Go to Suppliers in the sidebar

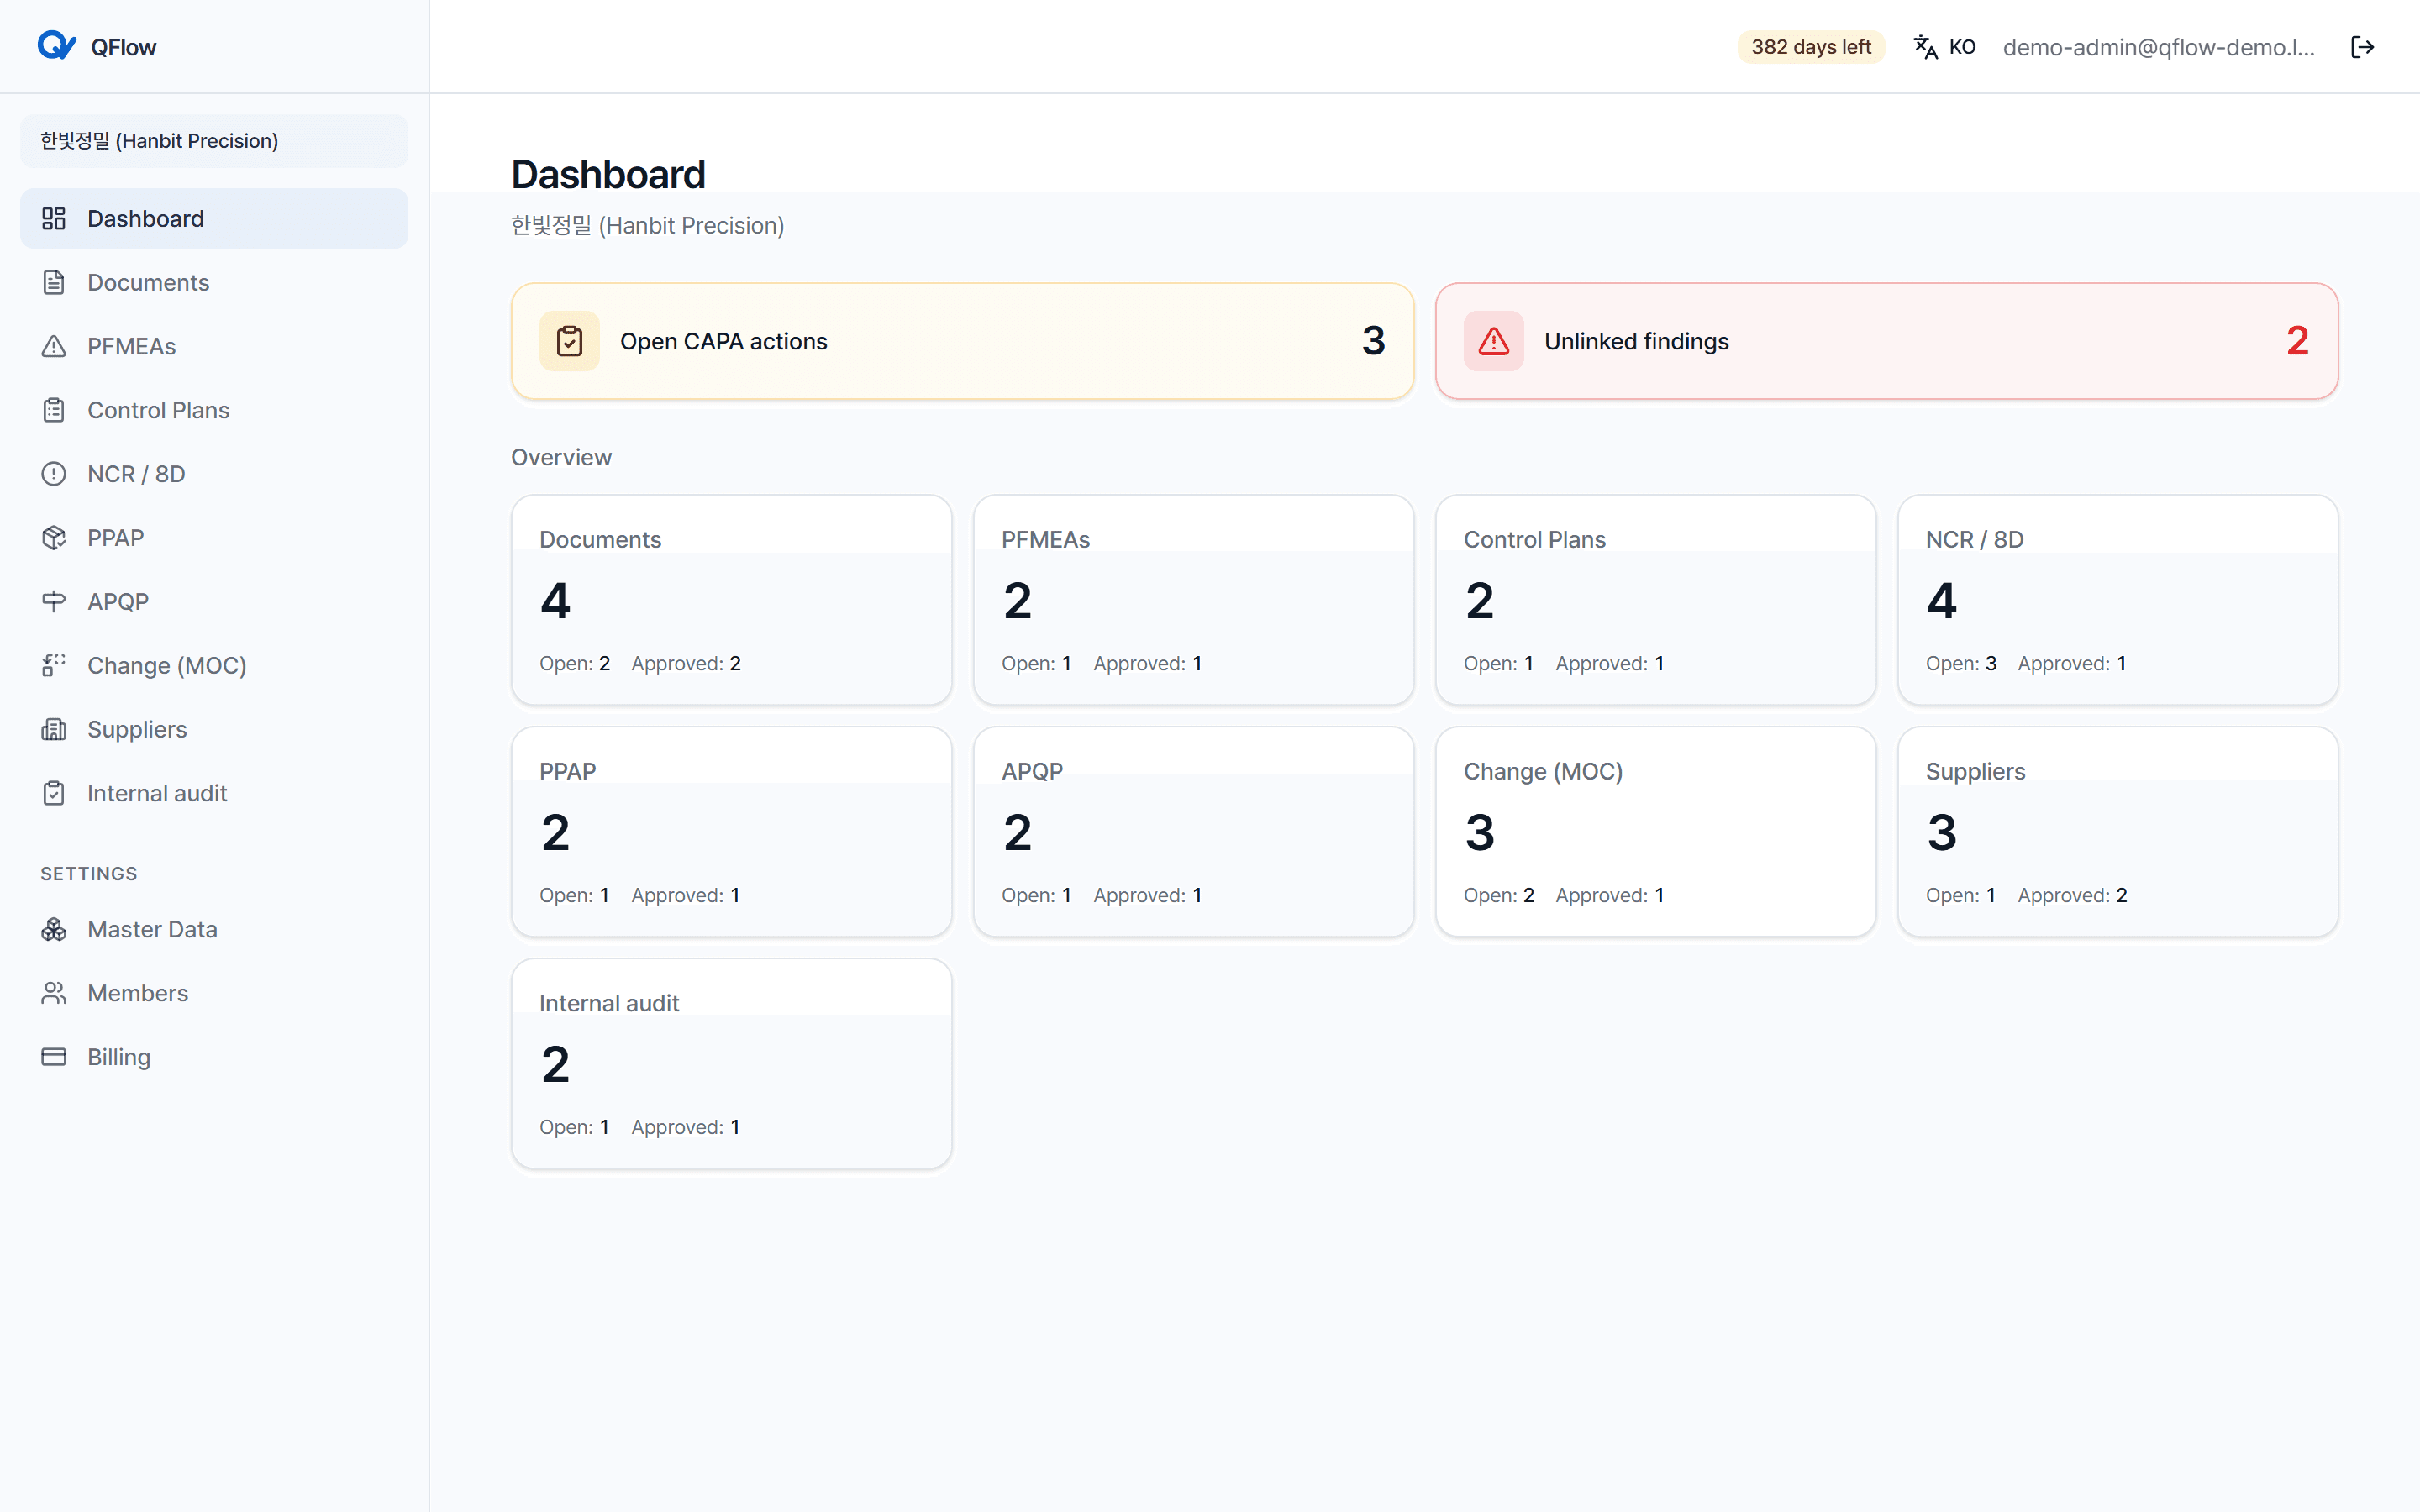[214, 729]
